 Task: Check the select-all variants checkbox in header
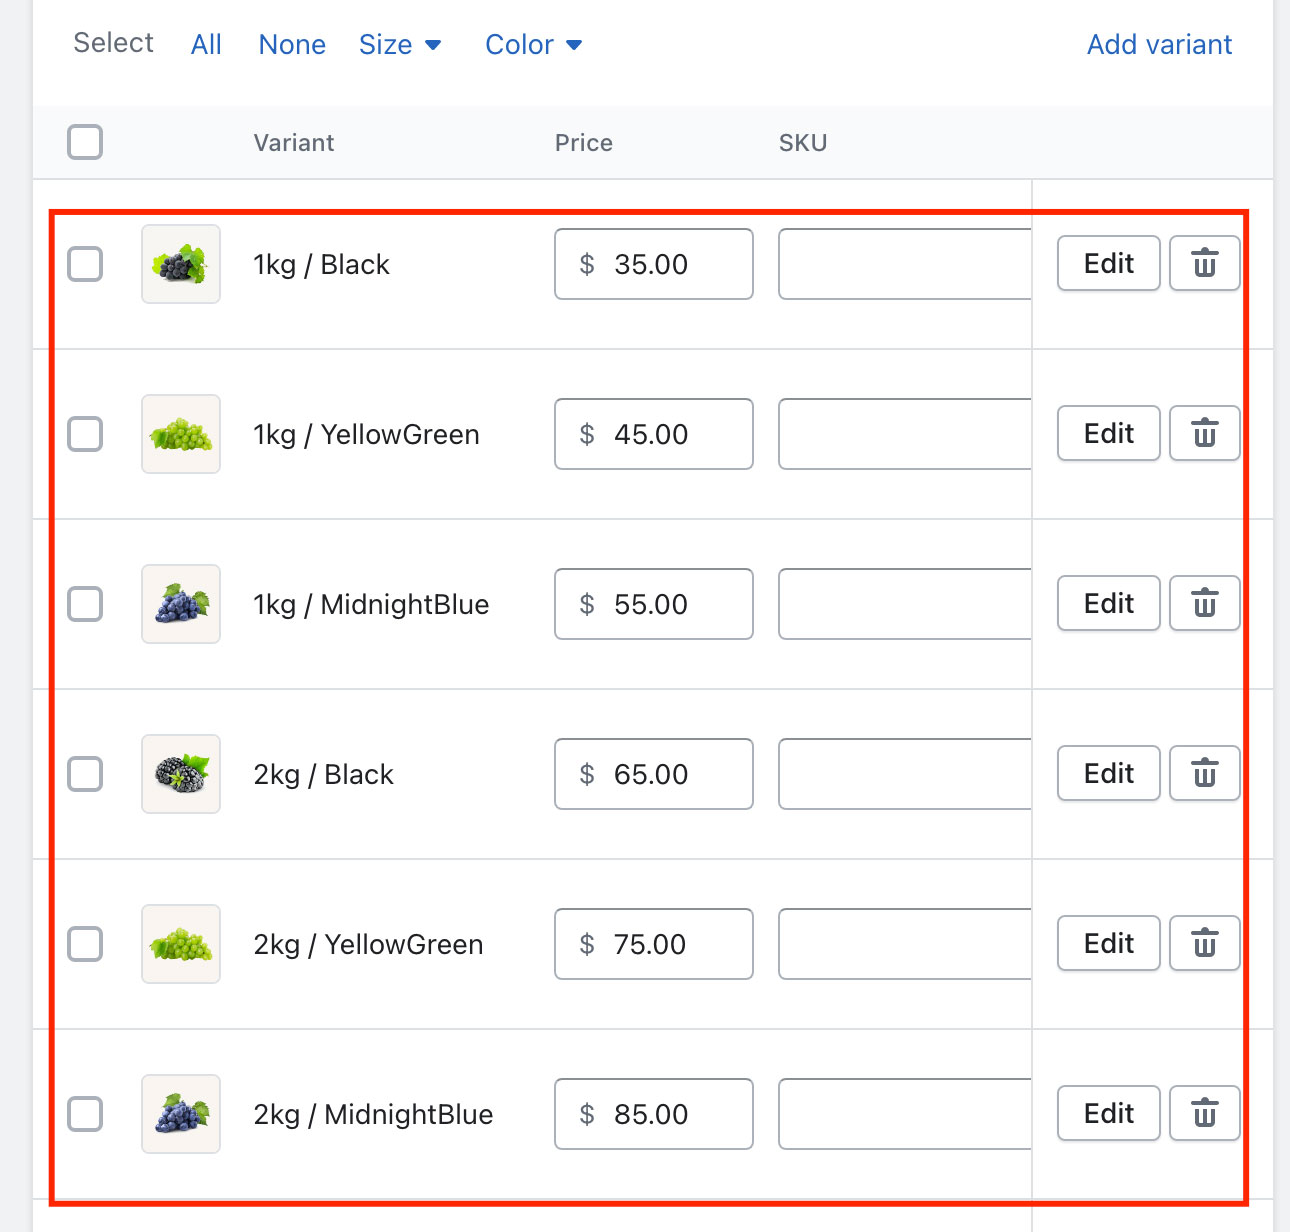click(85, 142)
